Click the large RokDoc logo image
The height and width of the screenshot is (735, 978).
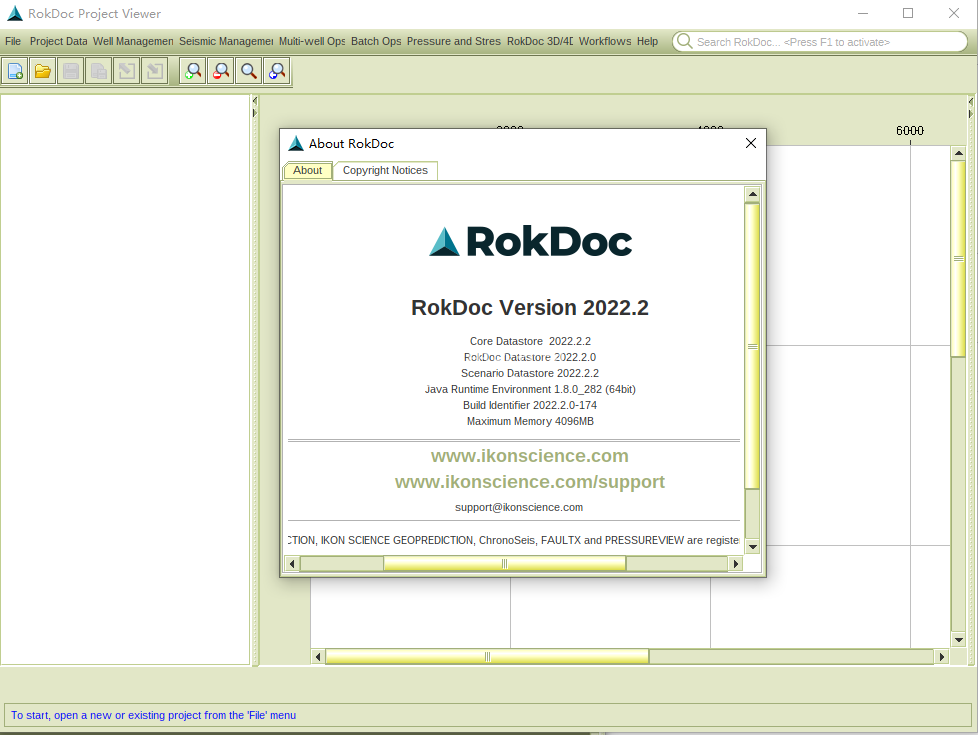pyautogui.click(x=530, y=241)
